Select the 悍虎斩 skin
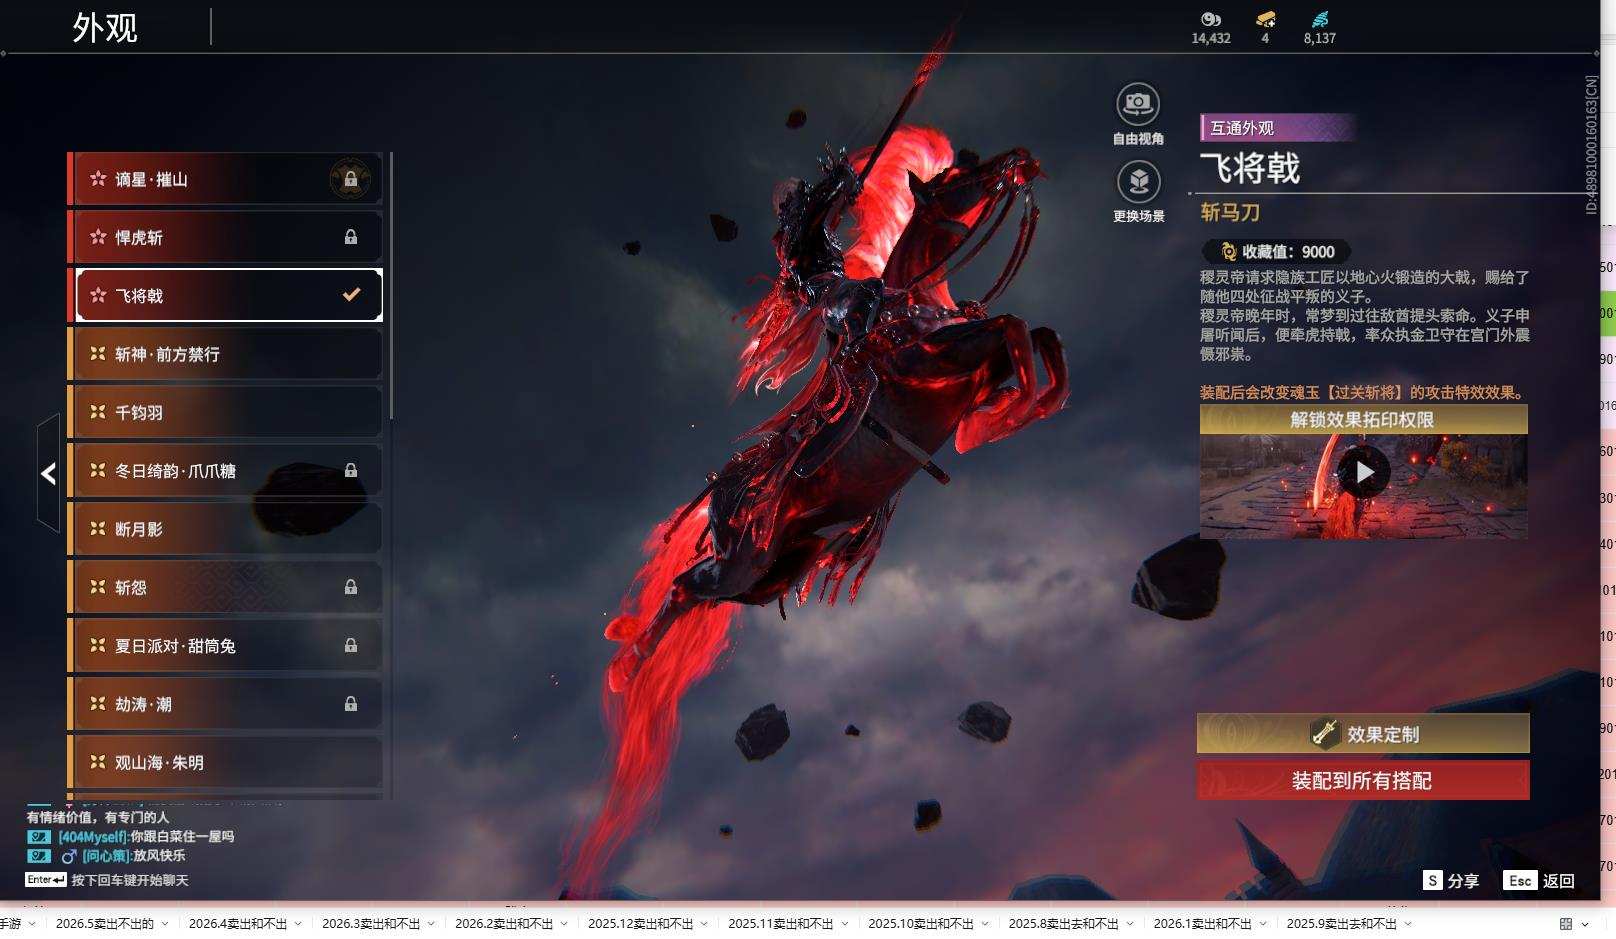The image size is (1616, 939). [226, 237]
